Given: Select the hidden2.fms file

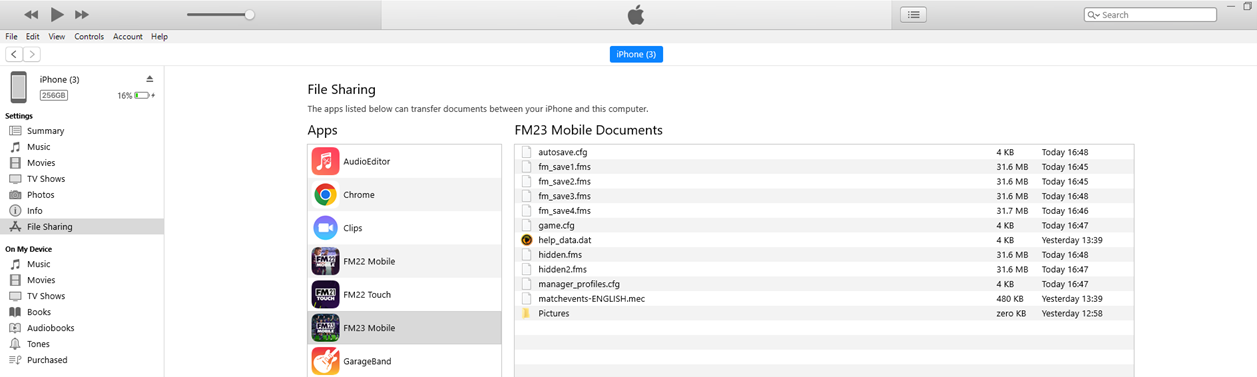Looking at the screenshot, I should coord(824,270).
